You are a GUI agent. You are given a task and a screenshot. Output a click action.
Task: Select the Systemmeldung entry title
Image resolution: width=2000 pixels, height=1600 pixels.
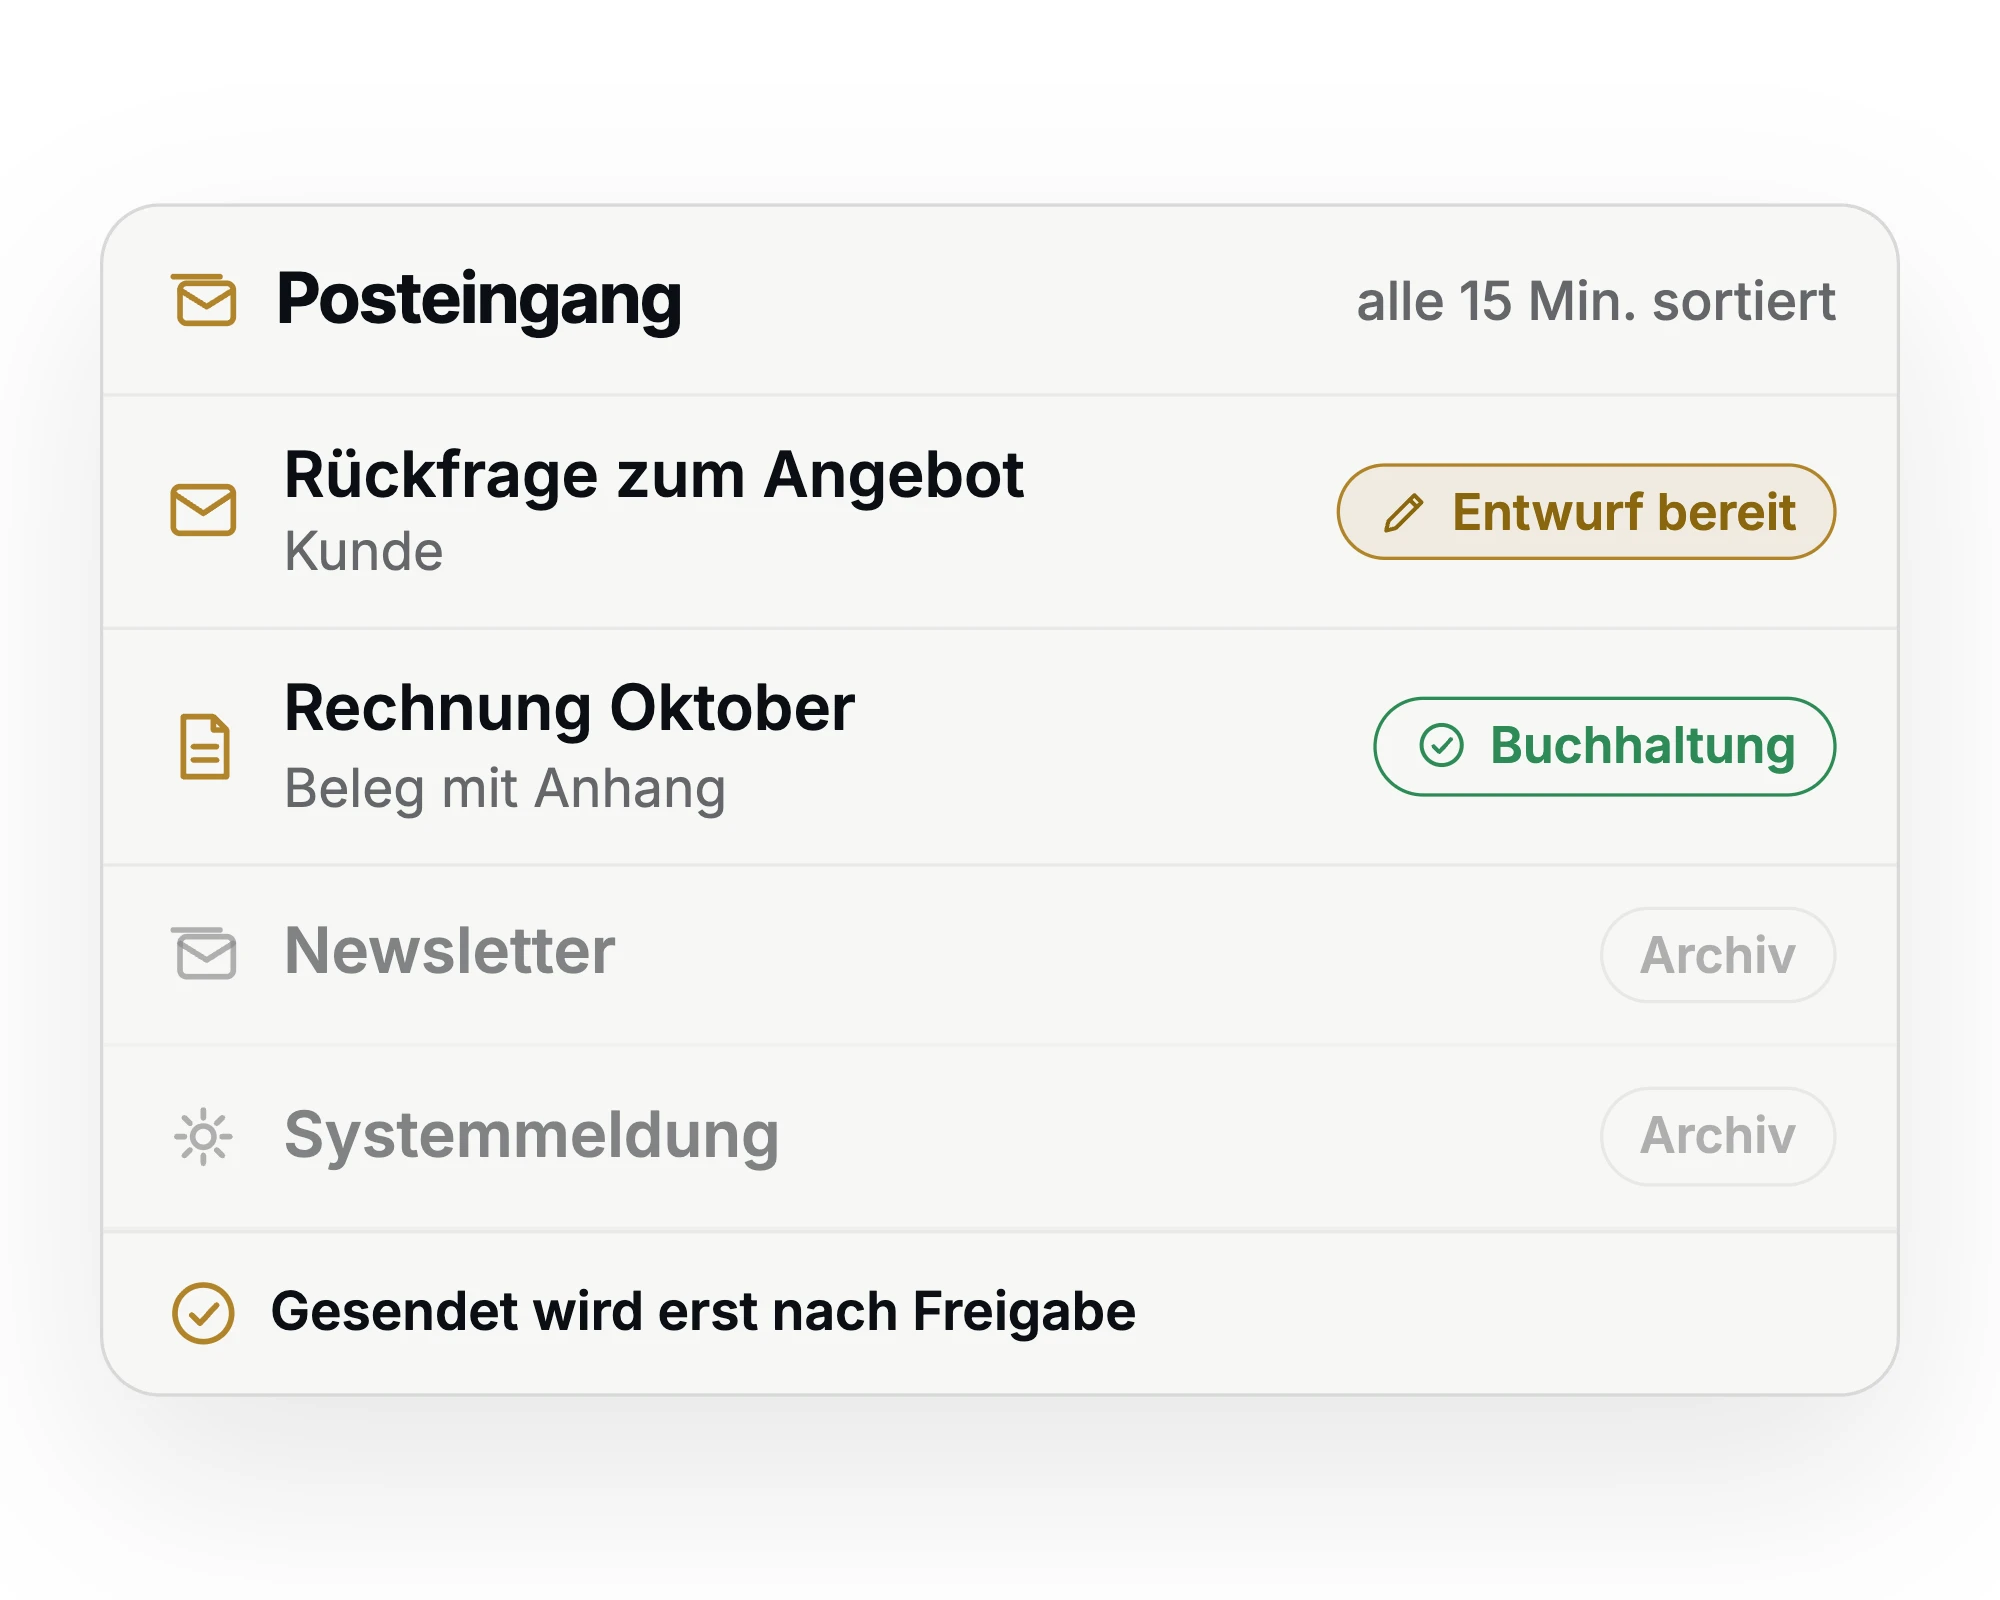(x=531, y=1136)
